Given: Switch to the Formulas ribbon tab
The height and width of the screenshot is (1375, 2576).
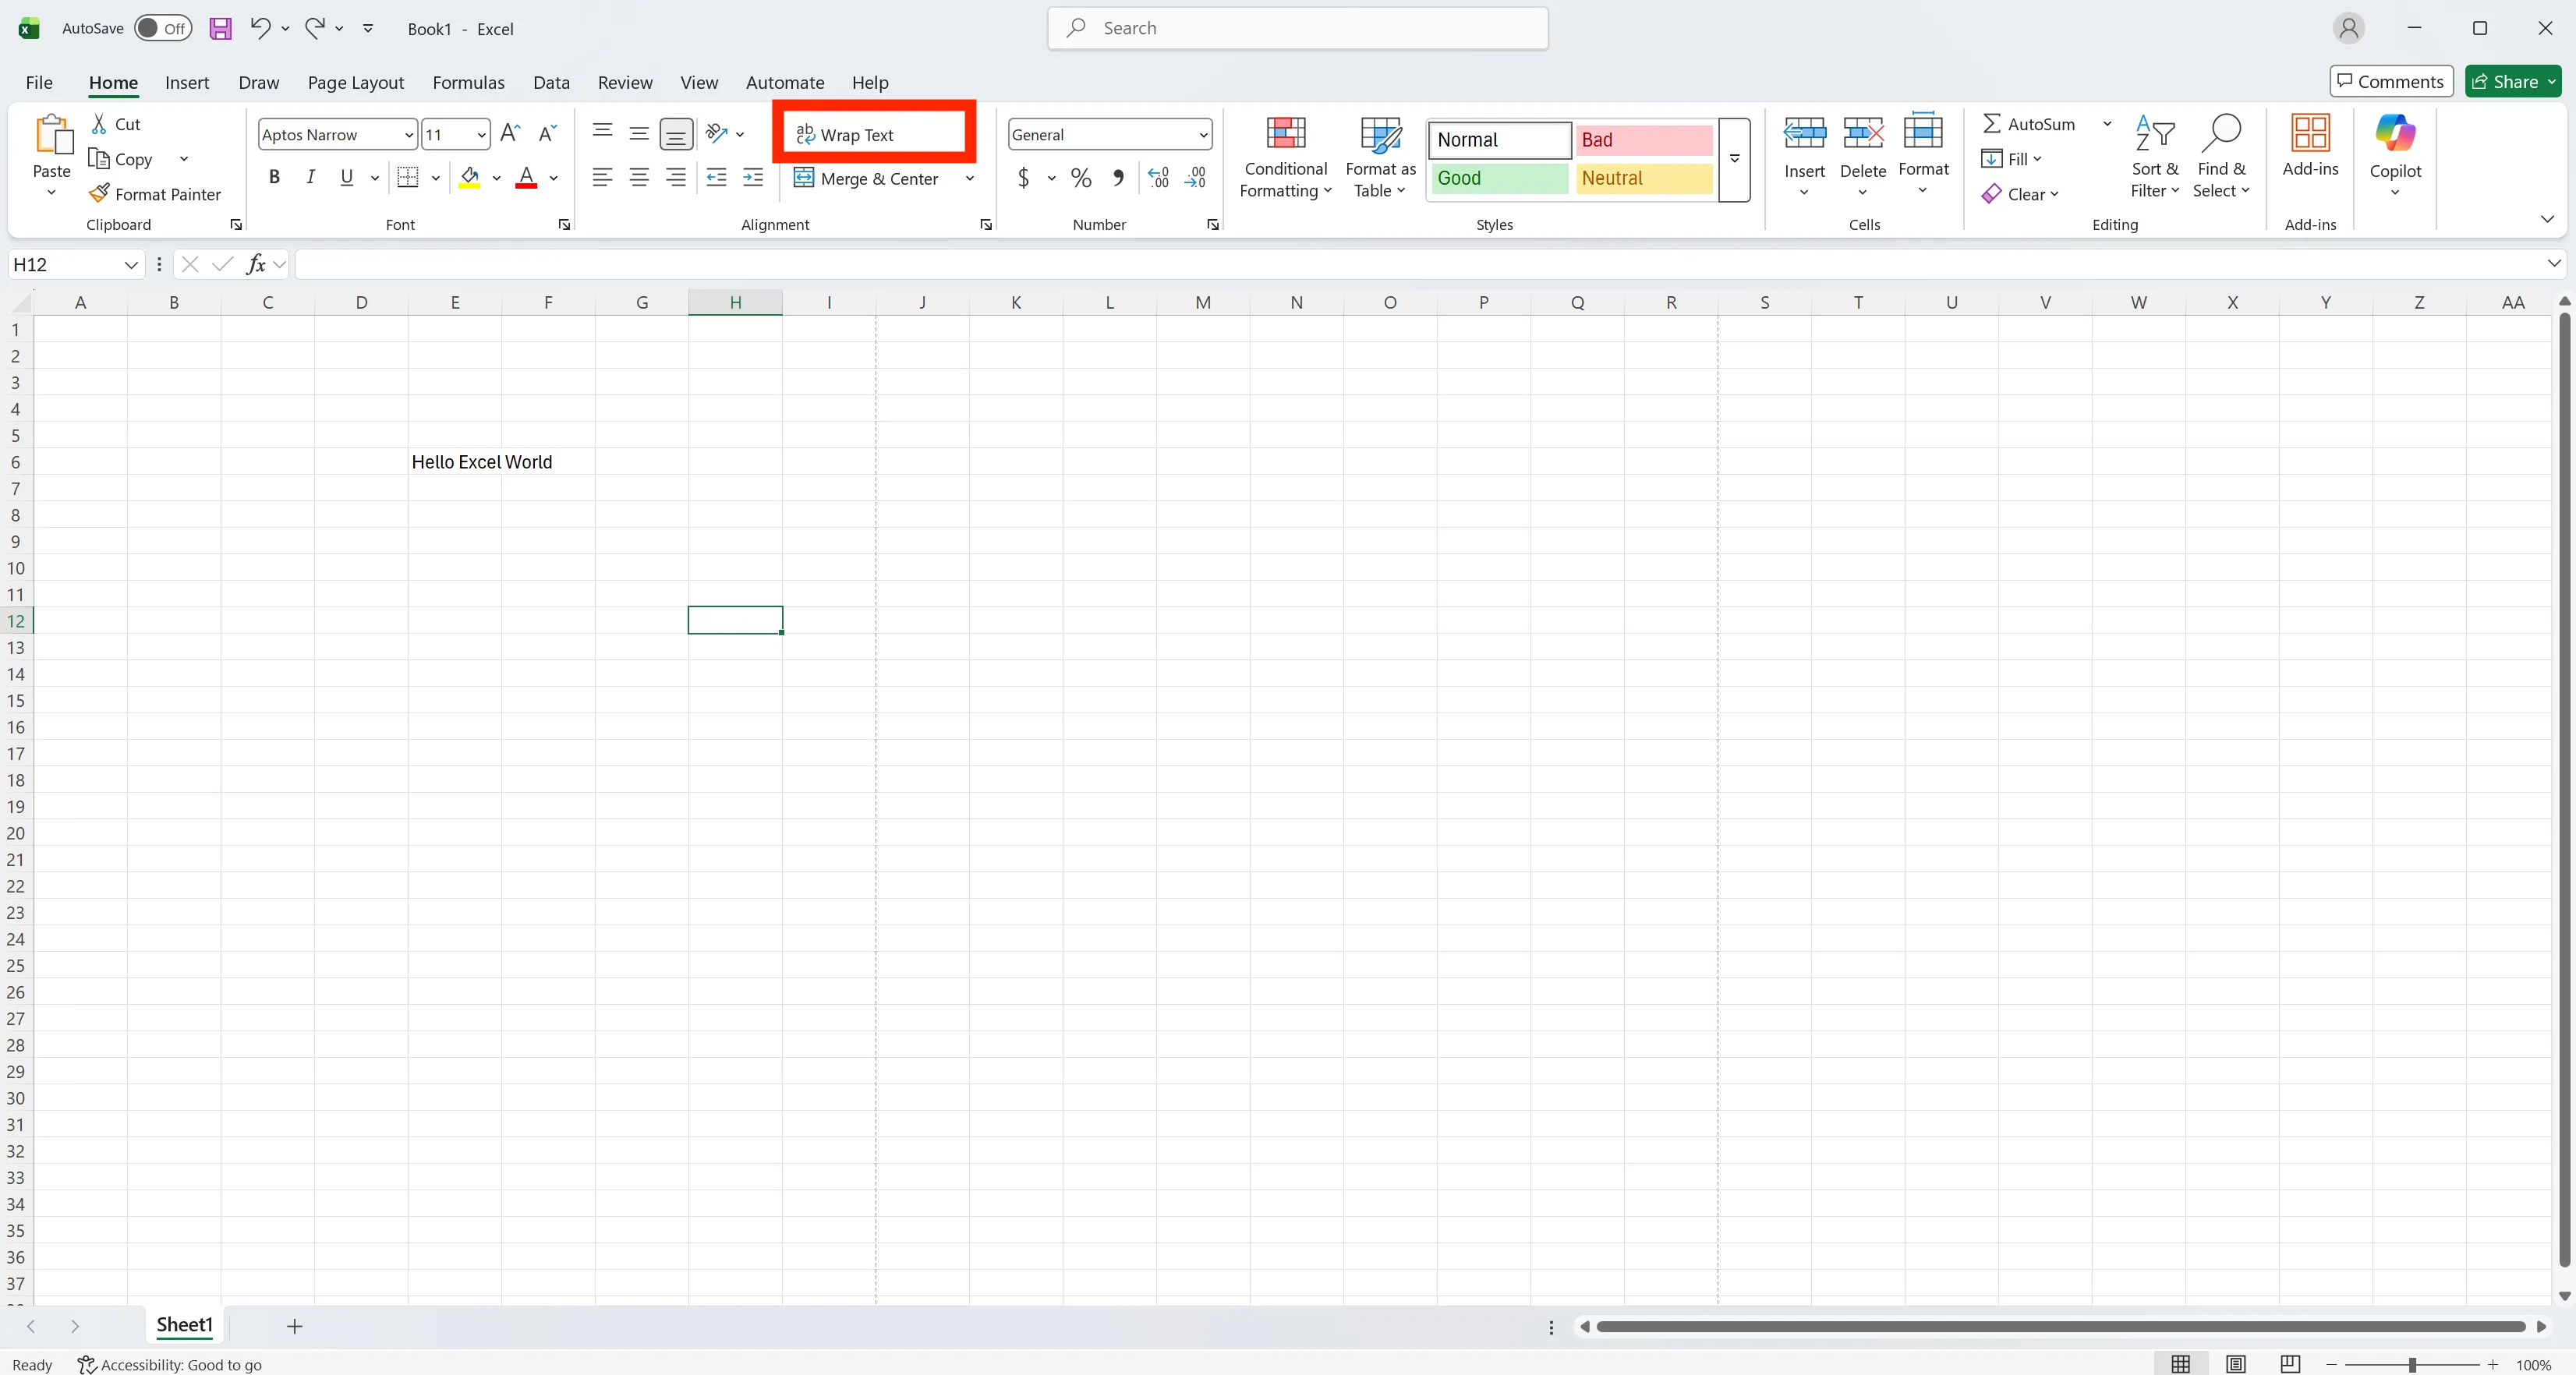Looking at the screenshot, I should (x=468, y=83).
